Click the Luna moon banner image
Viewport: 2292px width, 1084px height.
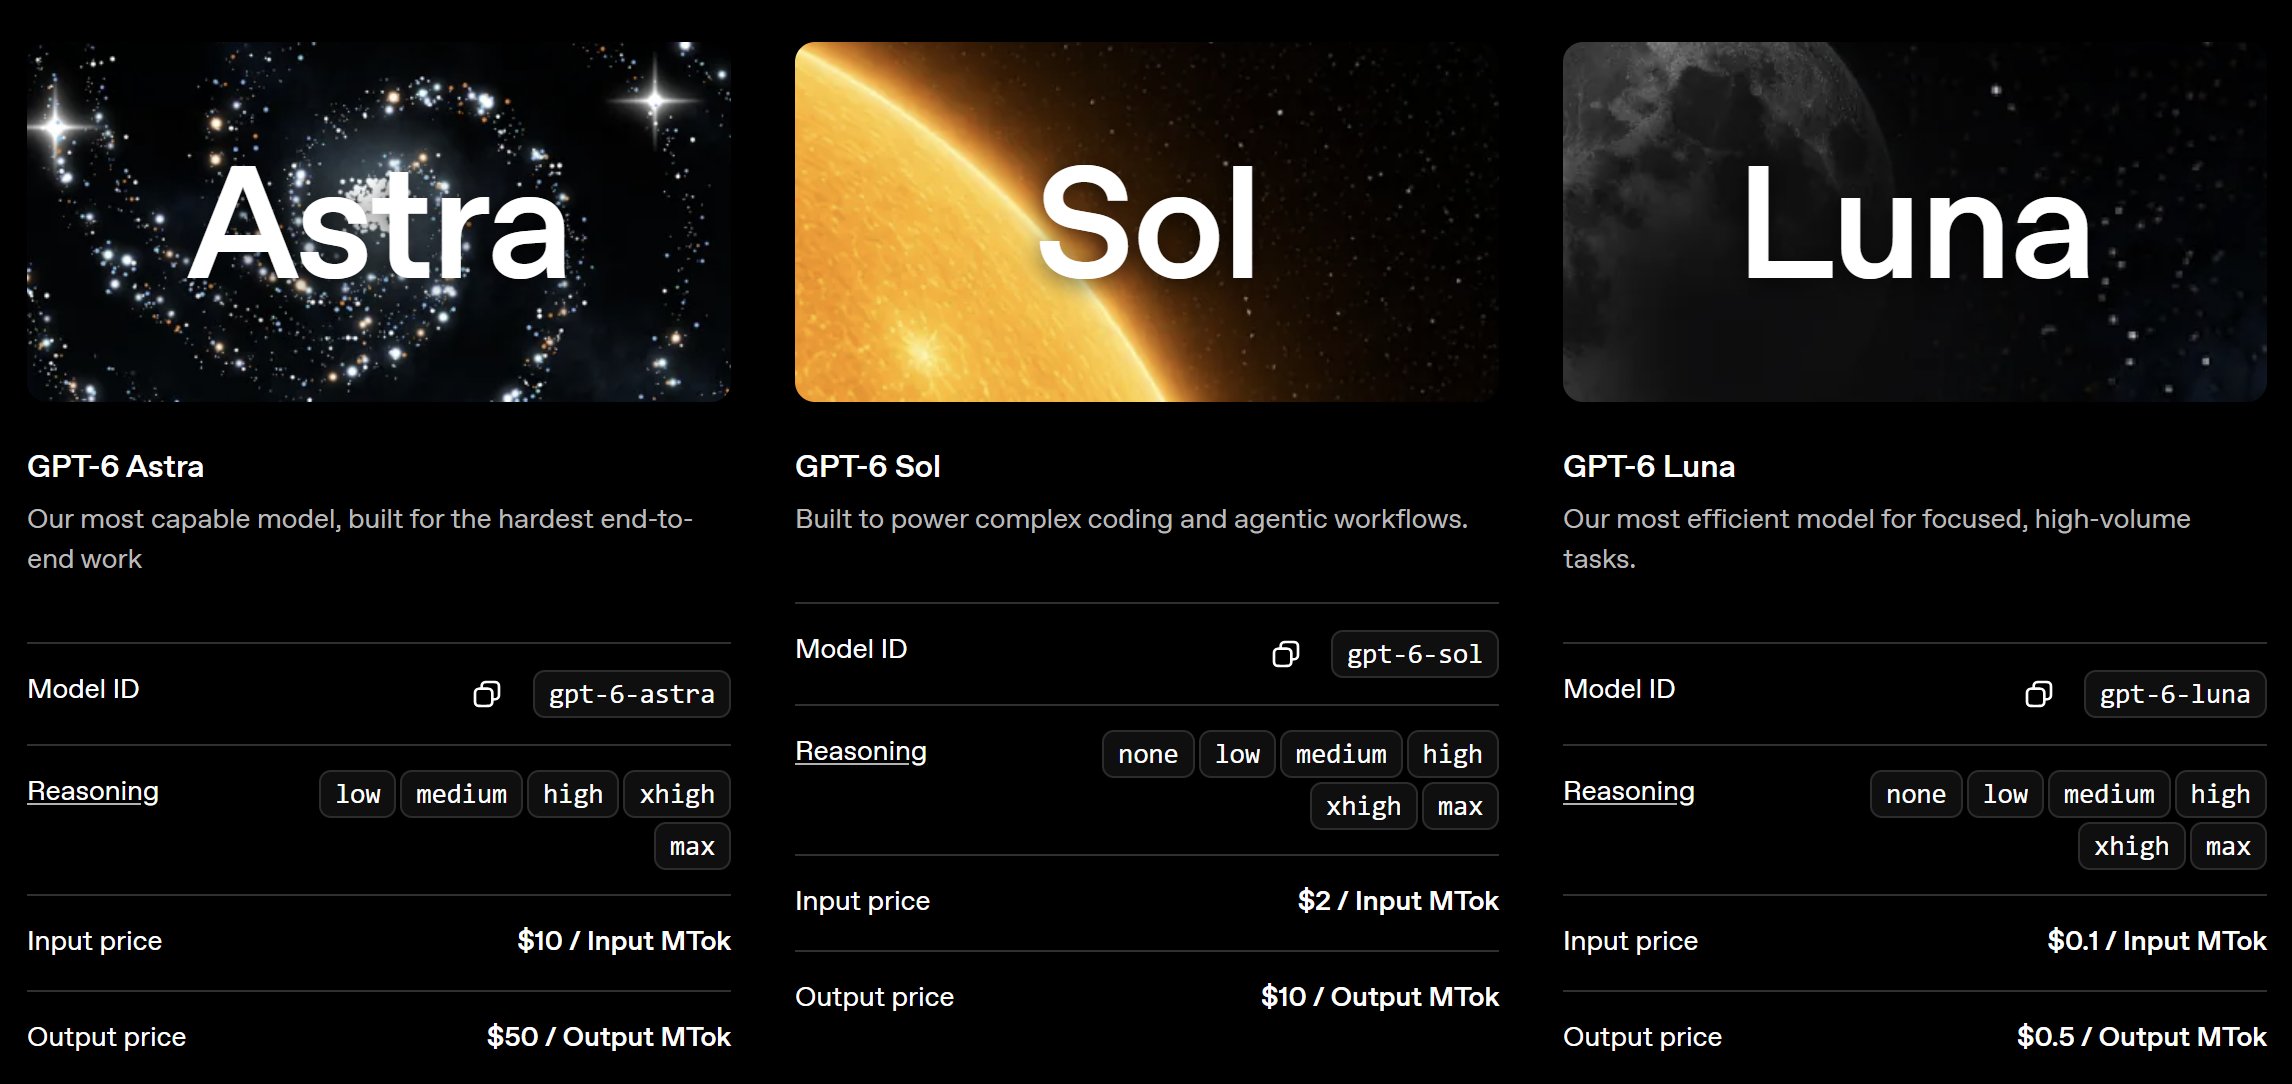coord(1915,222)
